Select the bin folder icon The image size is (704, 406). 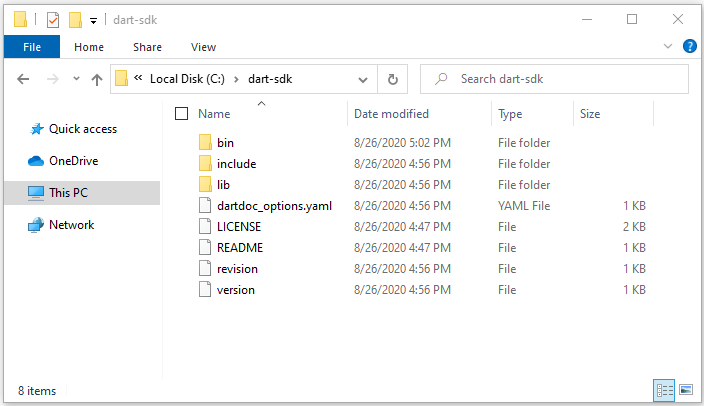[205, 143]
